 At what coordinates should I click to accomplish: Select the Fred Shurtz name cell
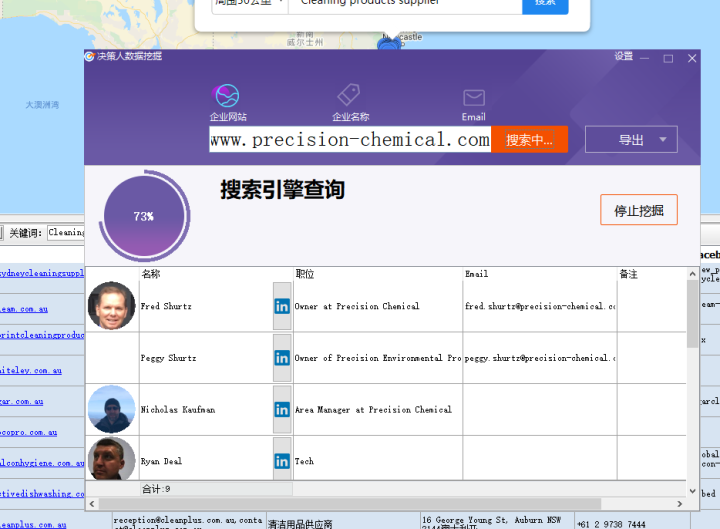tap(206, 306)
